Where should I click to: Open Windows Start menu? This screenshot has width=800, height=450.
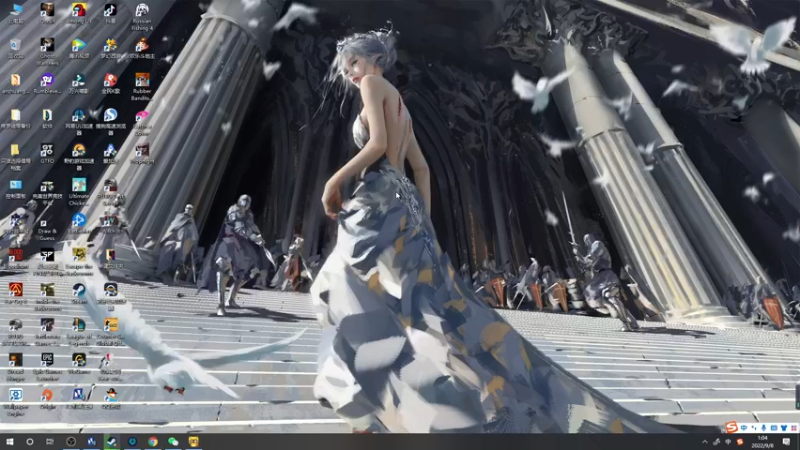coord(10,441)
